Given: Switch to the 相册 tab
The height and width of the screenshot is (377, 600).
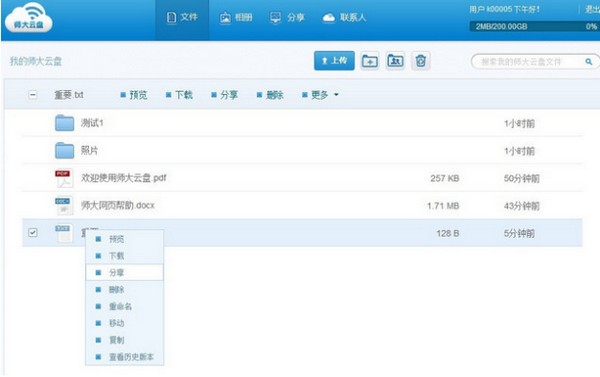Looking at the screenshot, I should point(236,18).
